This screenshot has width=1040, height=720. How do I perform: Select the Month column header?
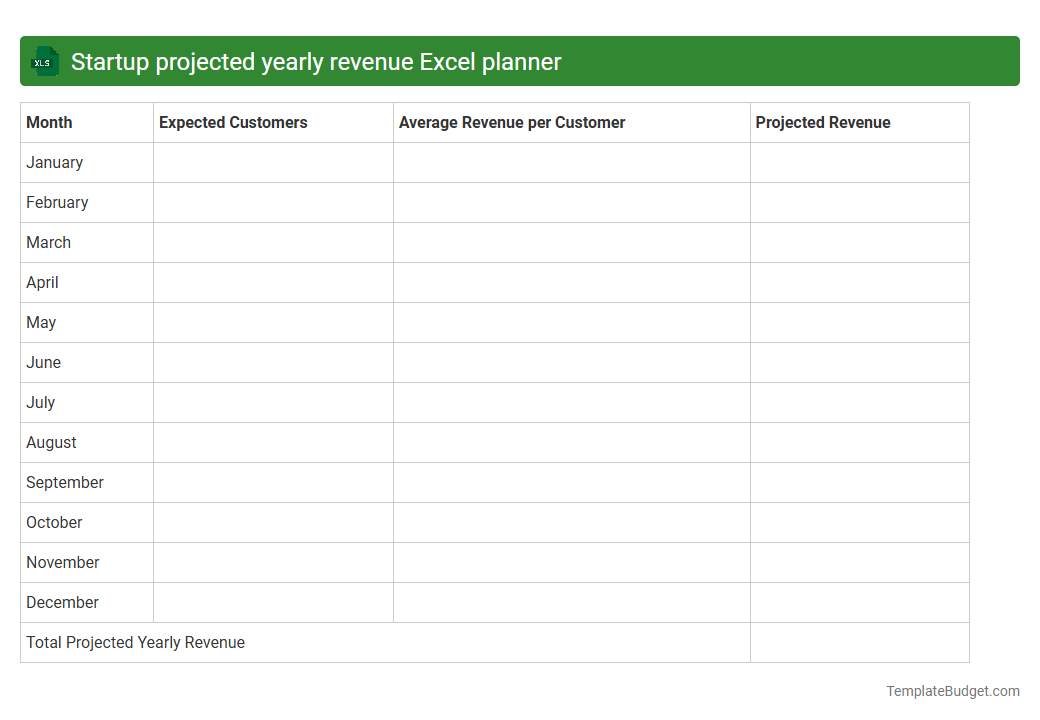(49, 122)
